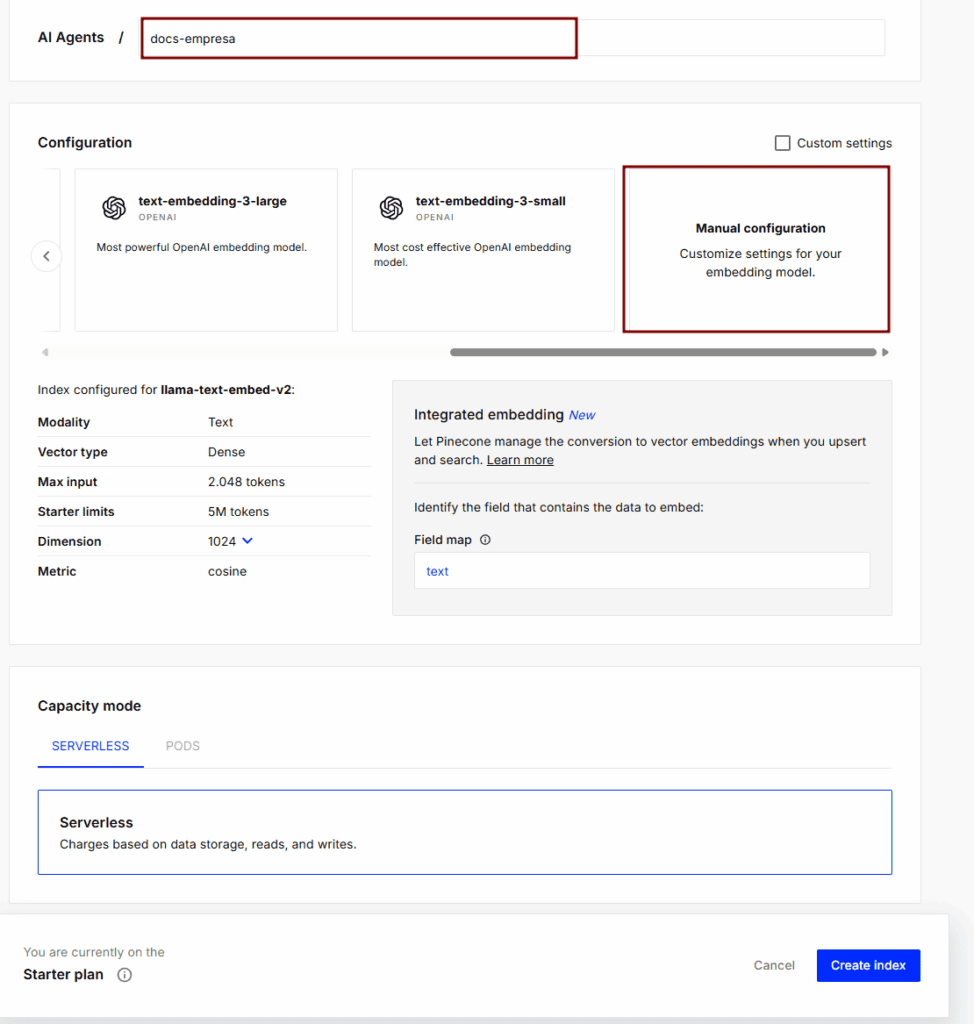Click the scrollbar left arrow
The width and height of the screenshot is (974, 1024).
point(44,352)
